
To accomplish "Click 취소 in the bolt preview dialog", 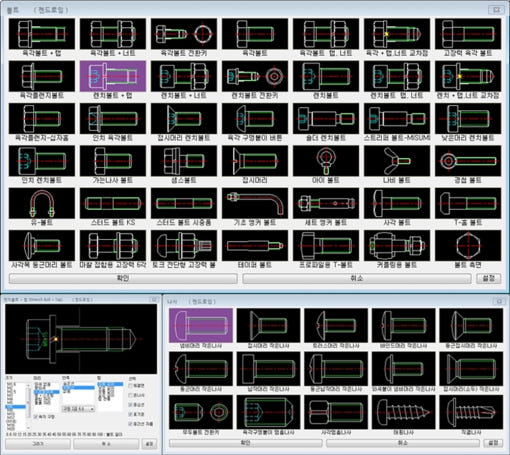I will (x=106, y=444).
